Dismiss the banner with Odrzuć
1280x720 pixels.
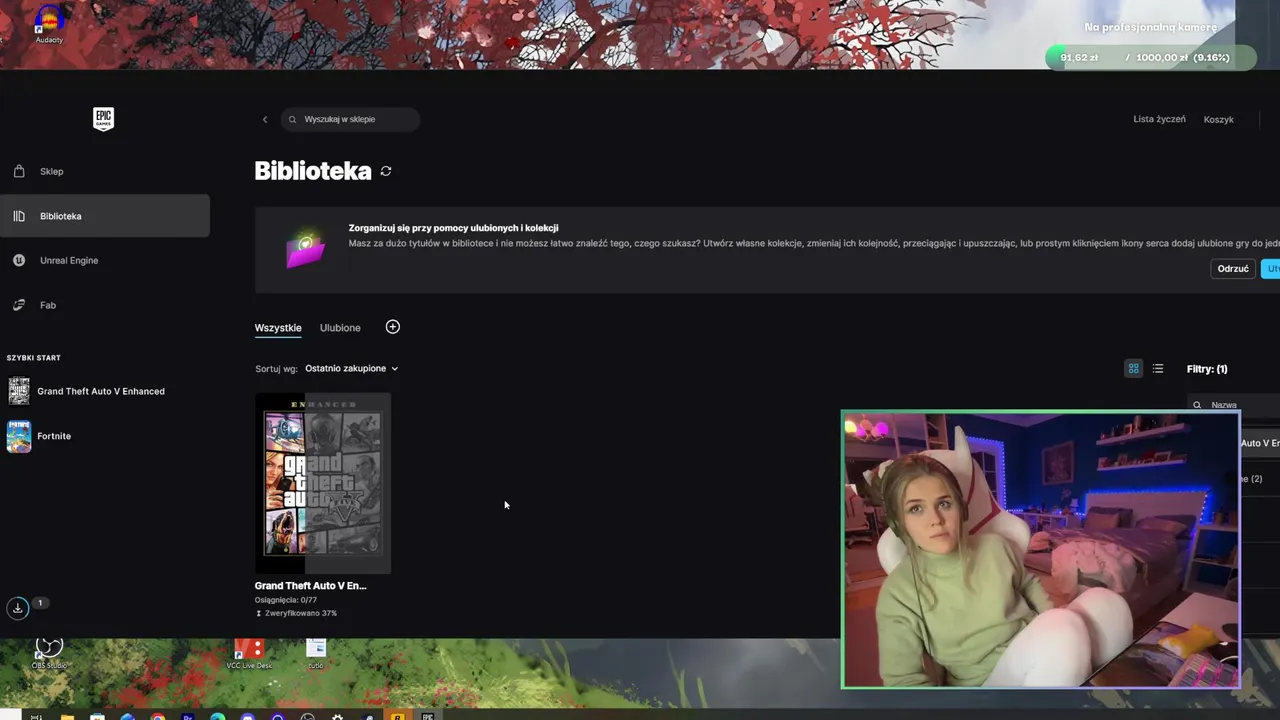[1232, 268]
